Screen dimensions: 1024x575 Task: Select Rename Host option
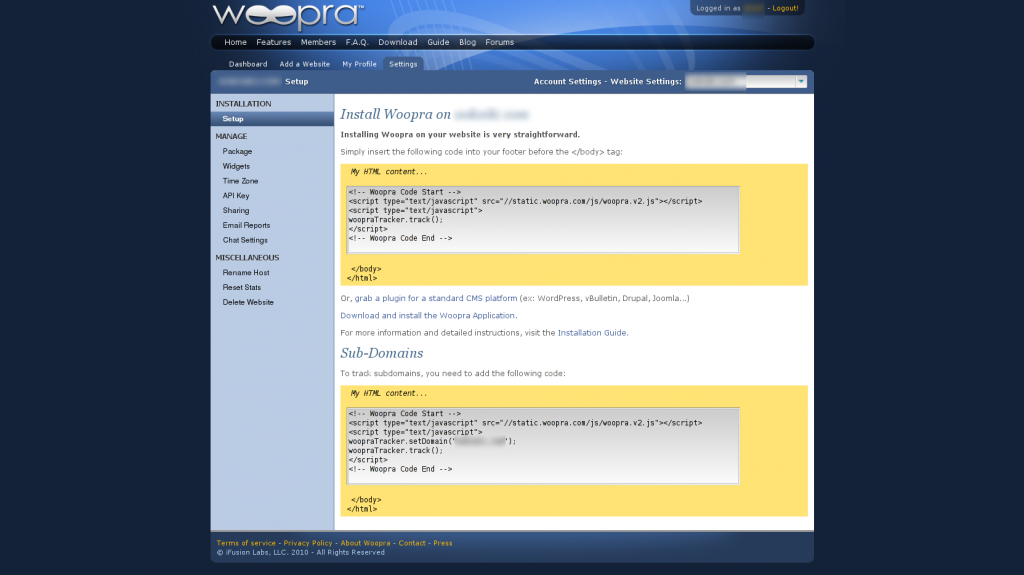pyautogui.click(x=246, y=272)
